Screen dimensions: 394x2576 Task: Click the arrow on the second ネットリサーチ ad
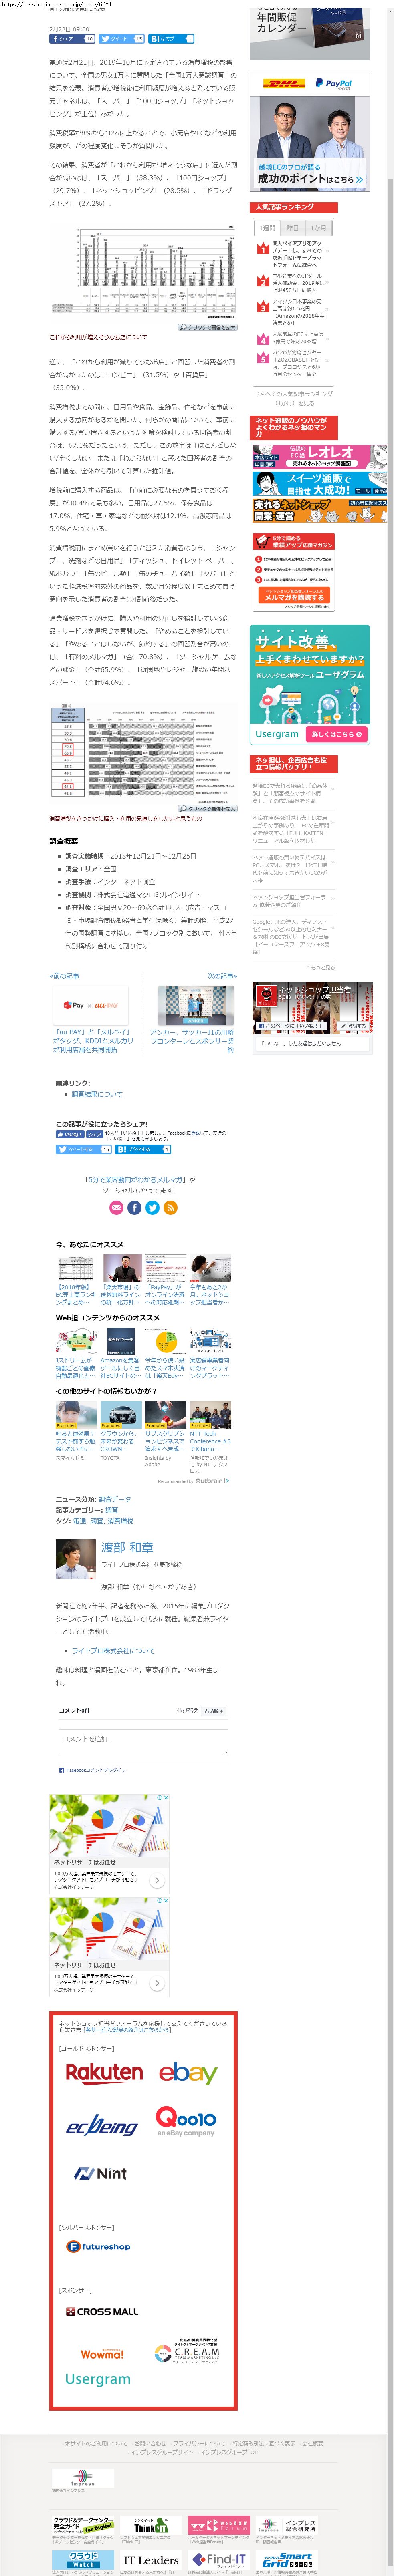point(157,1983)
